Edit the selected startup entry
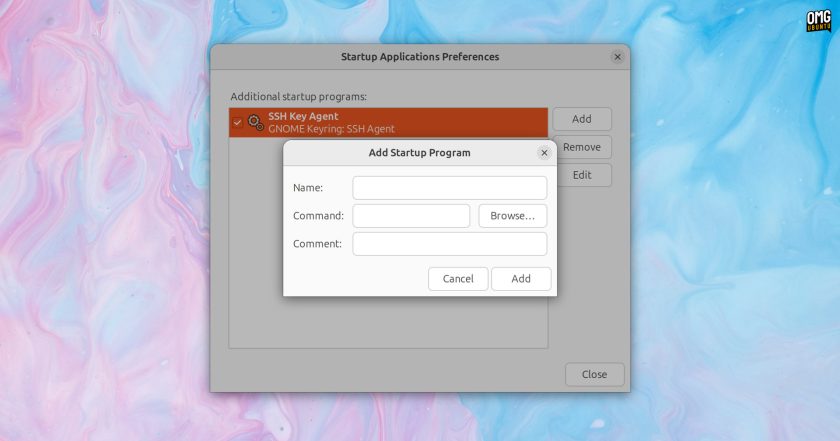 (583, 175)
